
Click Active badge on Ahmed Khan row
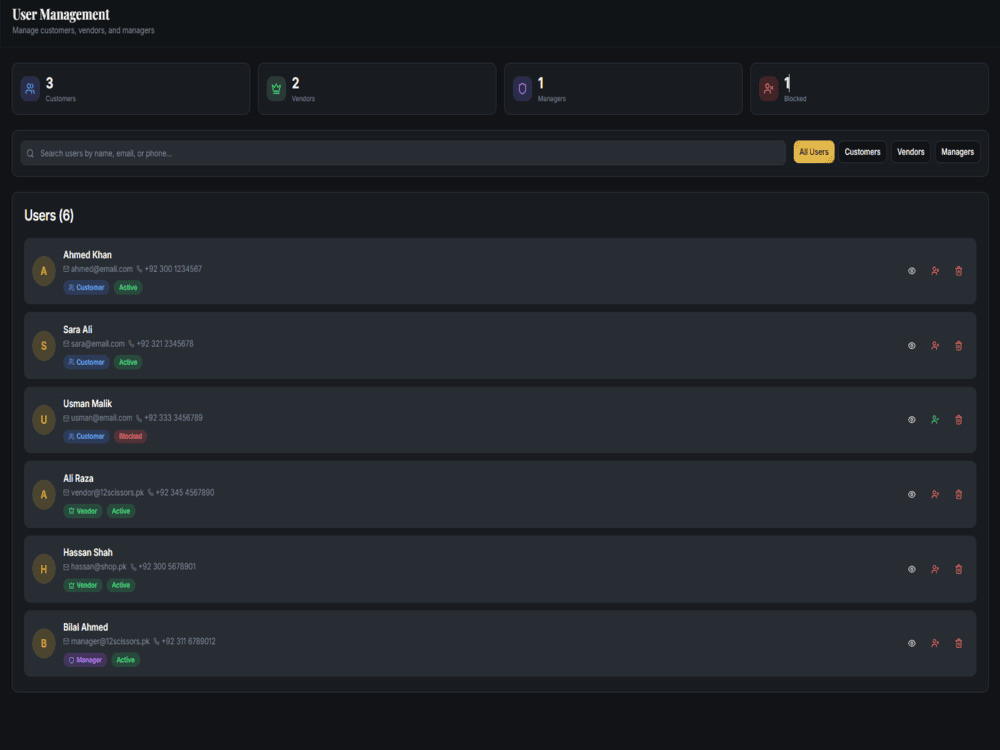click(128, 288)
